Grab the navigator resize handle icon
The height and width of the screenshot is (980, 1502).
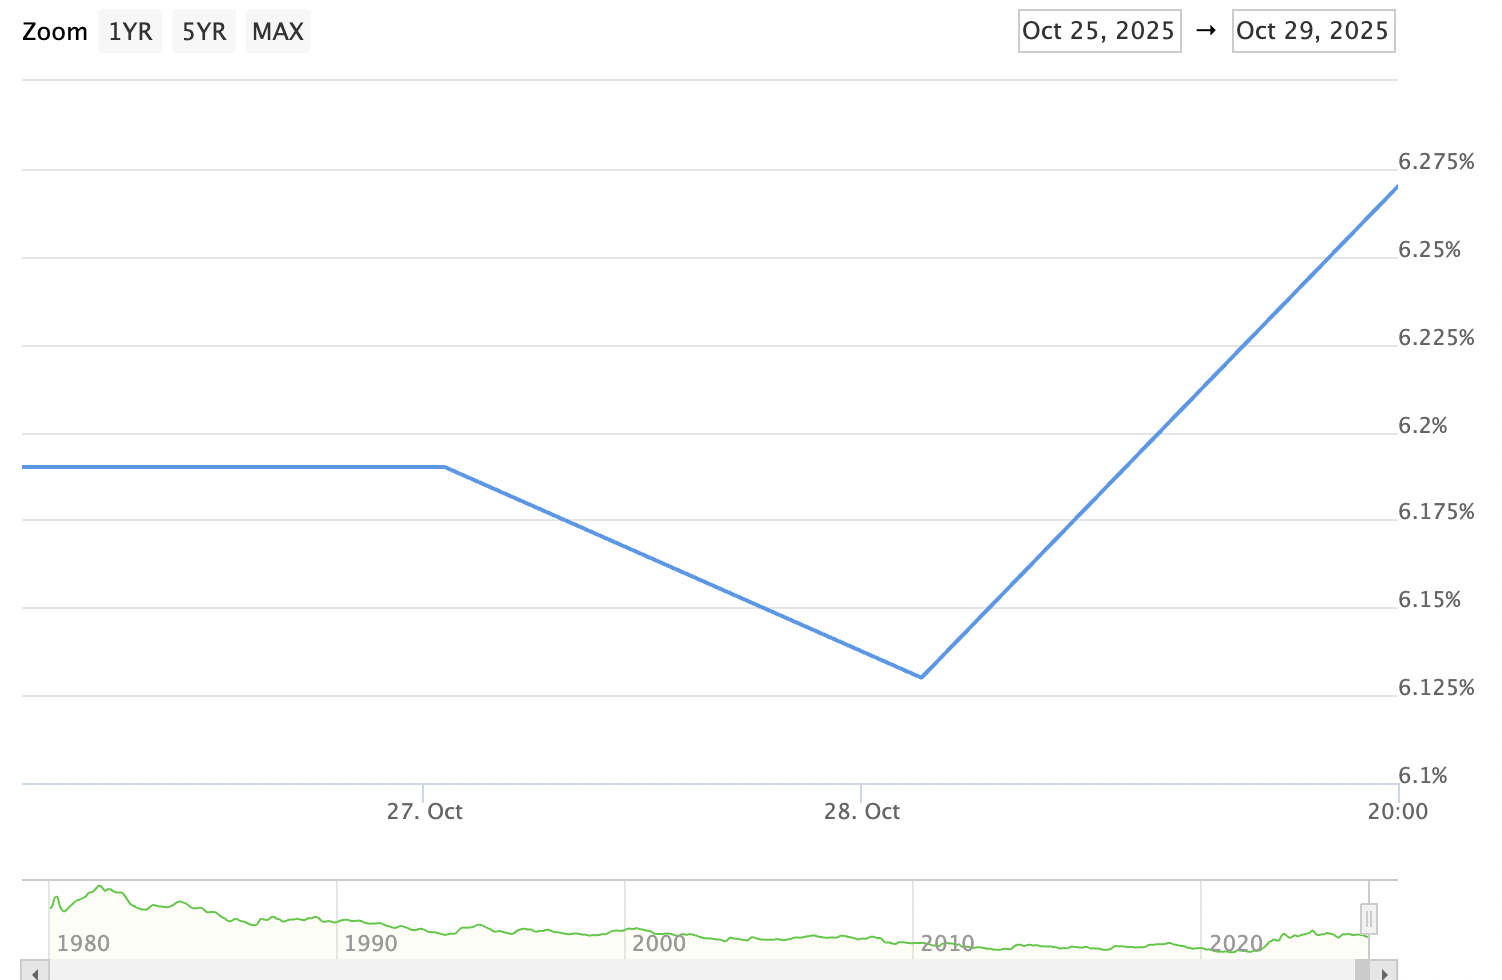(x=1367, y=918)
